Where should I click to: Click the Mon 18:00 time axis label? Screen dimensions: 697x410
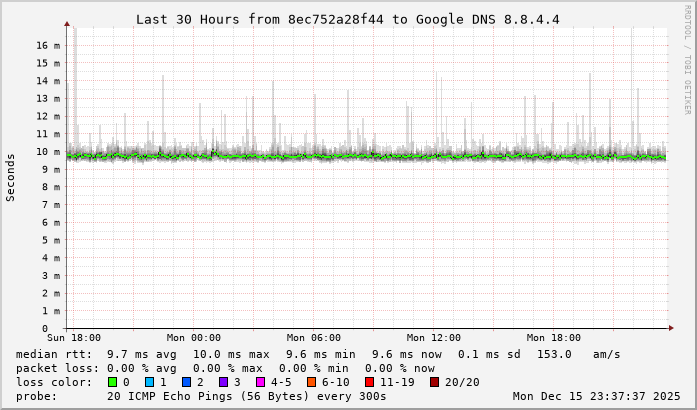click(x=553, y=338)
